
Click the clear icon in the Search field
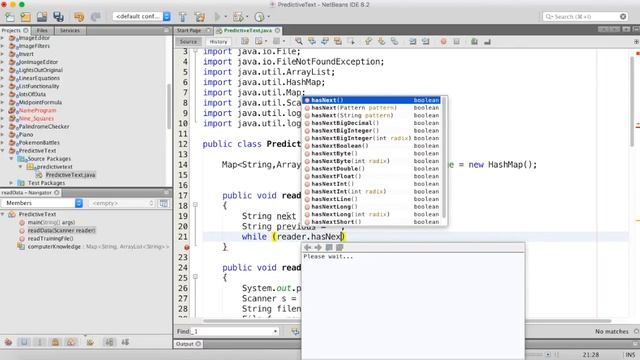coord(623,17)
